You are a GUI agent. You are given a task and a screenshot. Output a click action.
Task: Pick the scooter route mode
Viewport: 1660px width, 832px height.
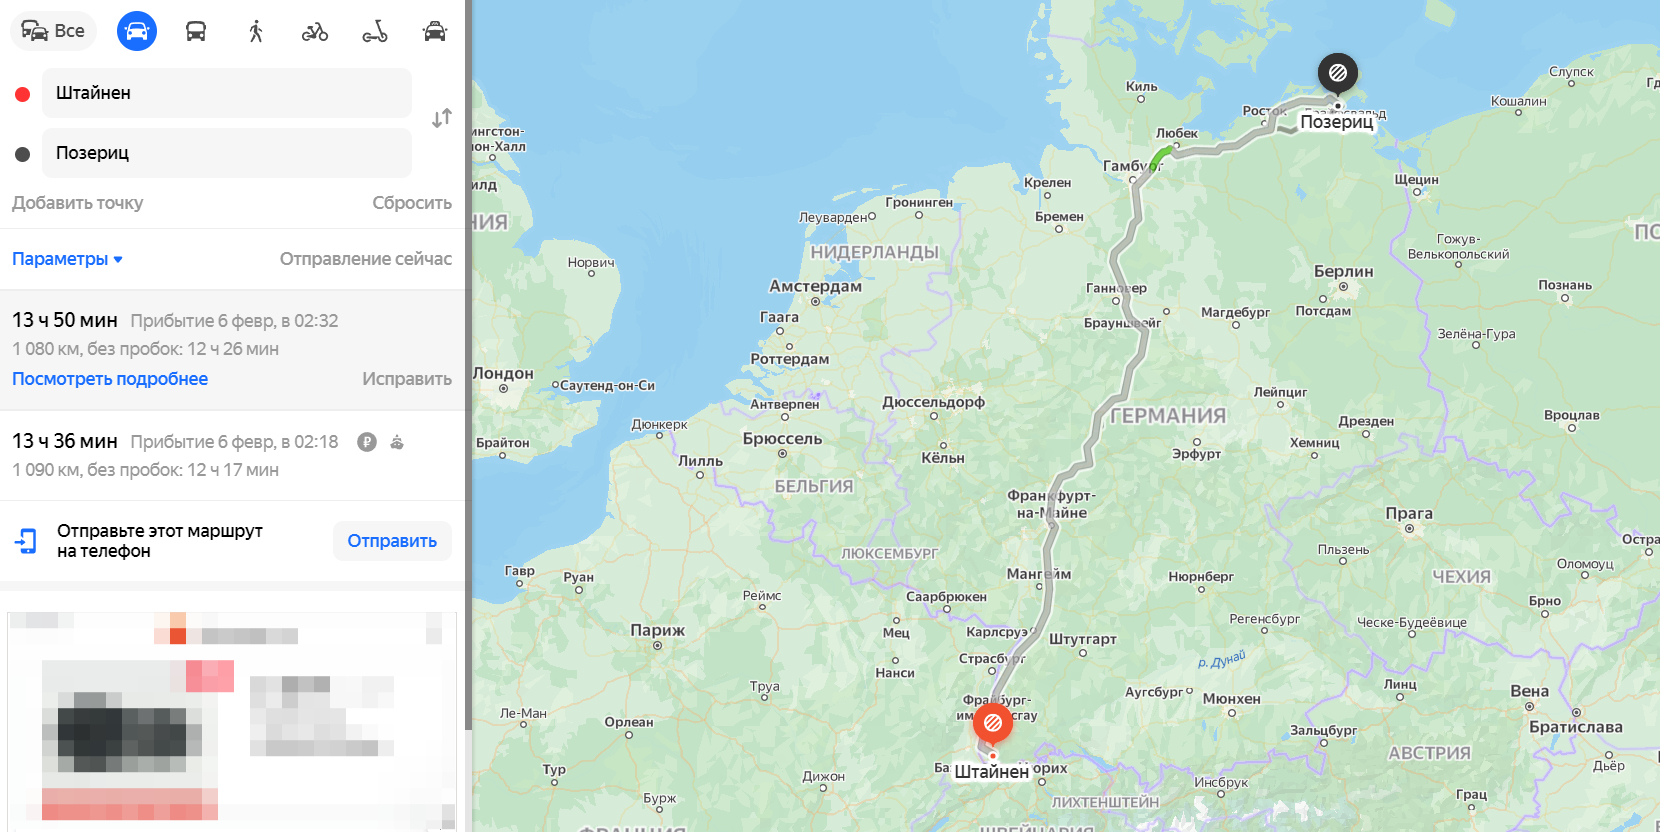coord(375,31)
